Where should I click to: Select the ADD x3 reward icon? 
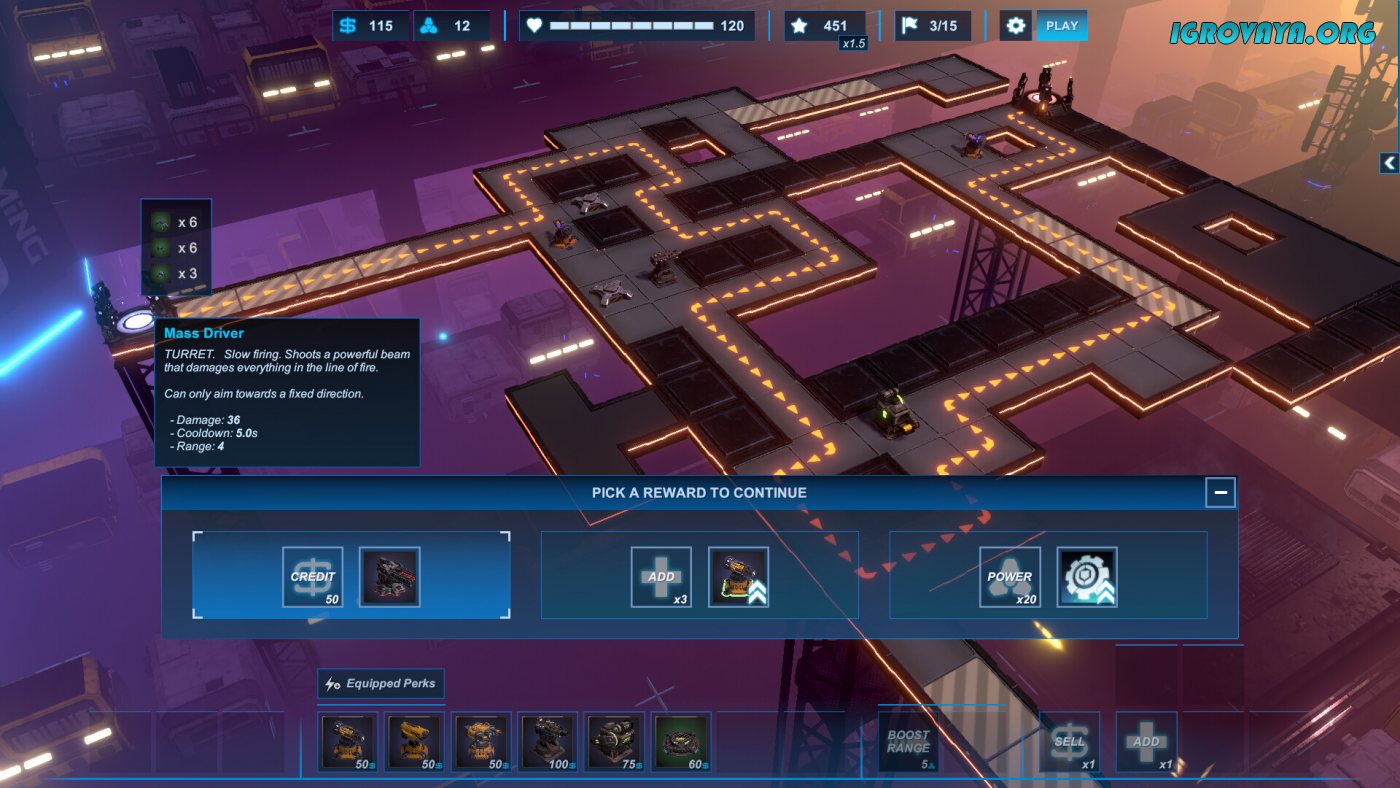(661, 577)
